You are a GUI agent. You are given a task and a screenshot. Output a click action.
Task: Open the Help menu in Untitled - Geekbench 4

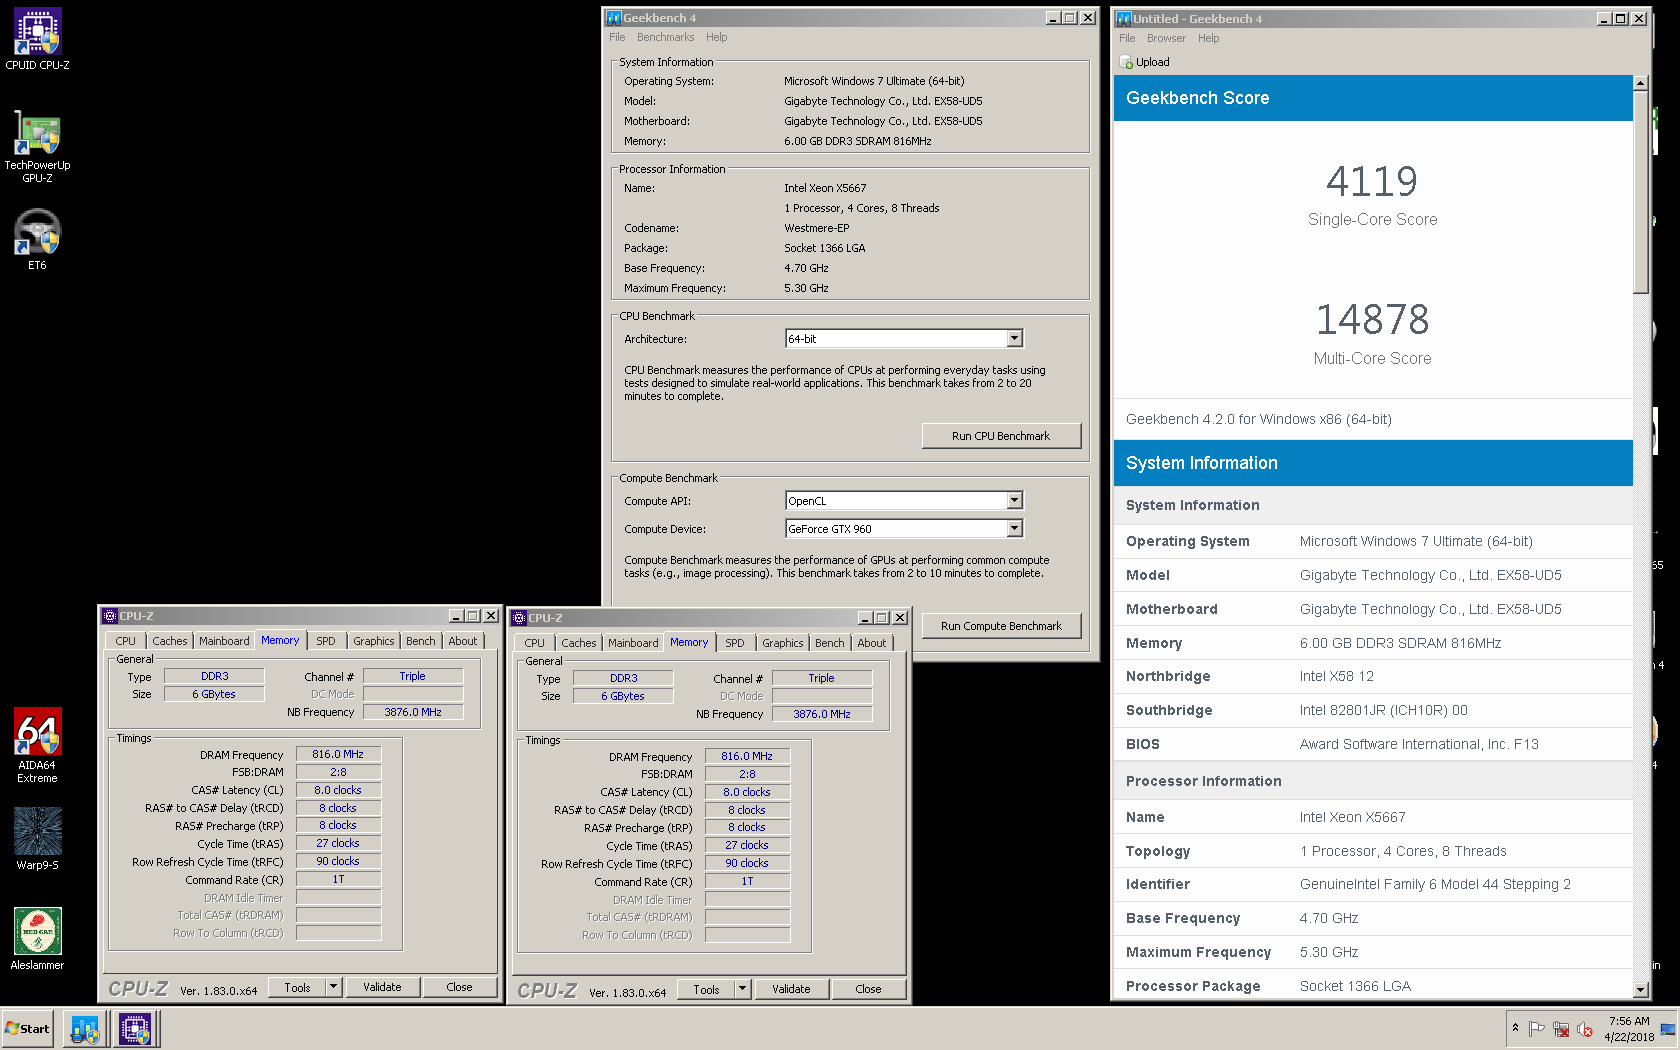[1208, 38]
